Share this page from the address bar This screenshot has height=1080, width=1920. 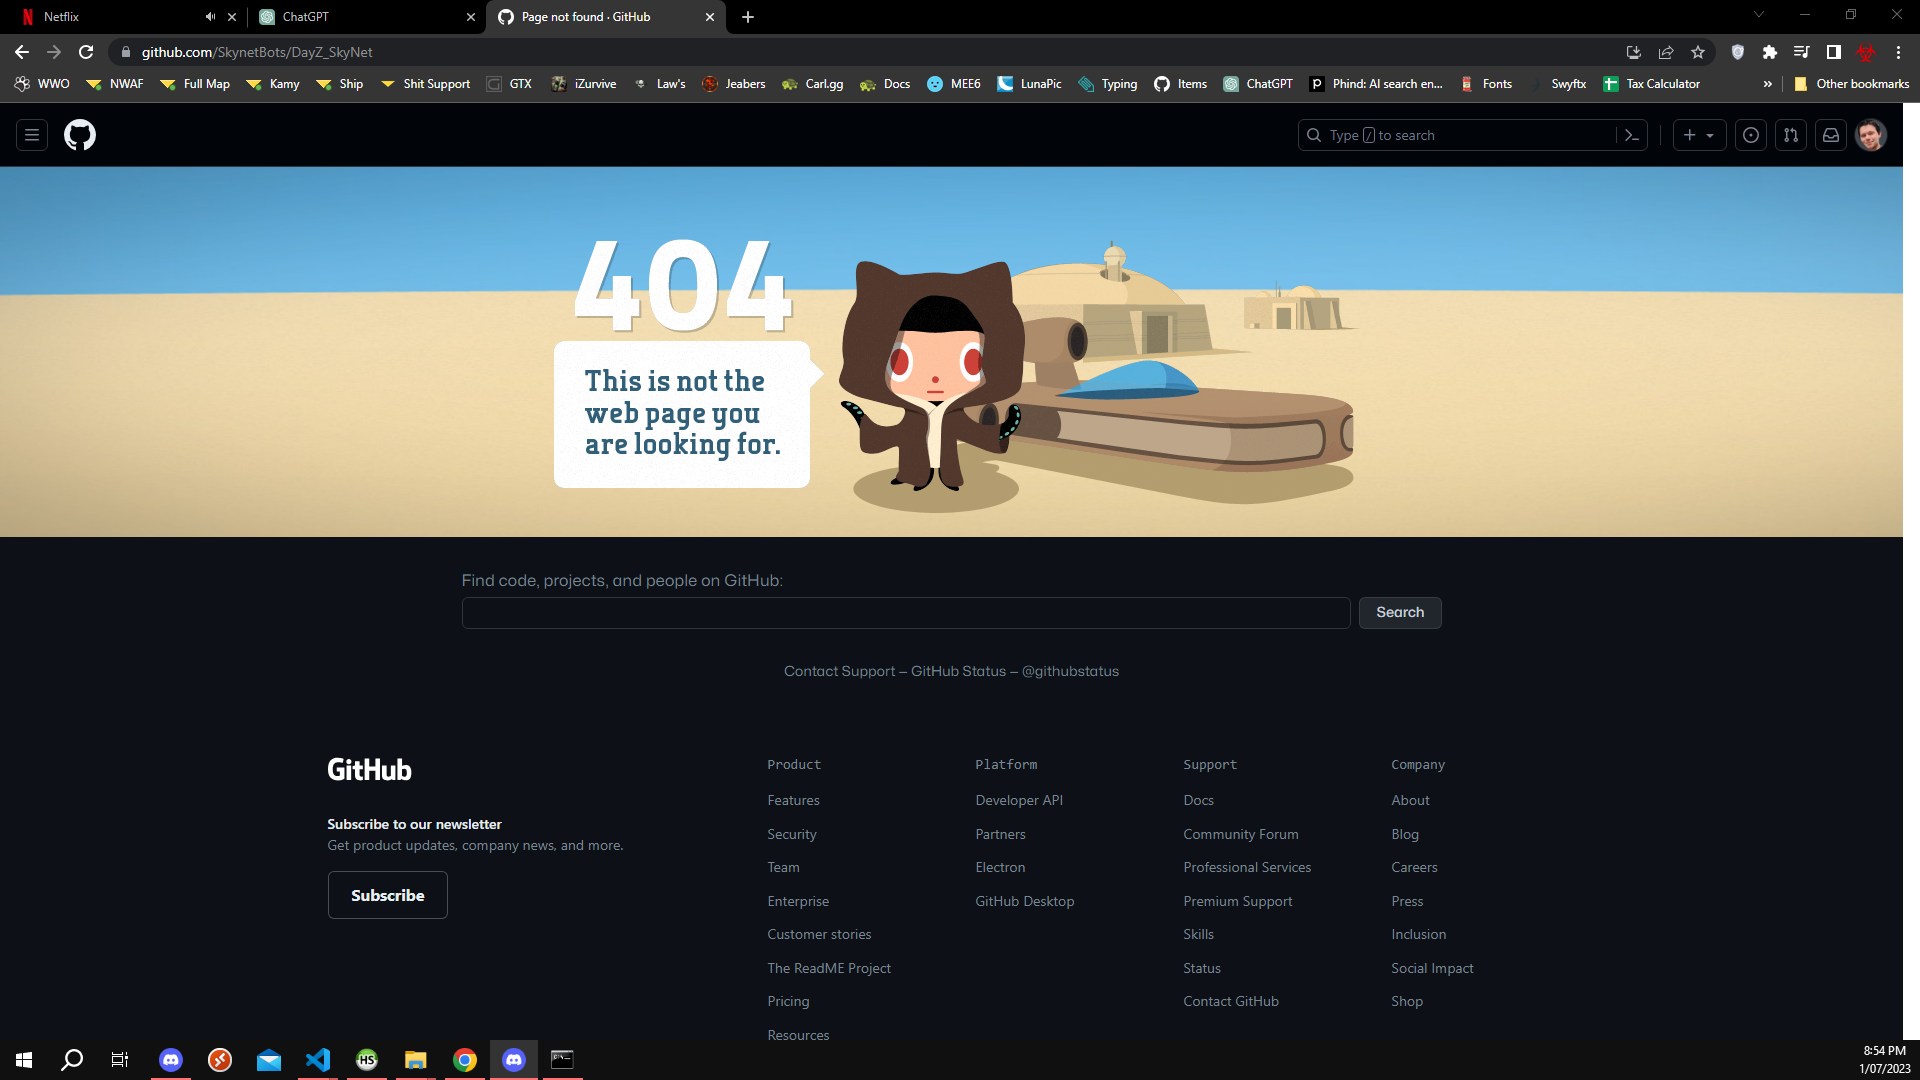[x=1666, y=52]
